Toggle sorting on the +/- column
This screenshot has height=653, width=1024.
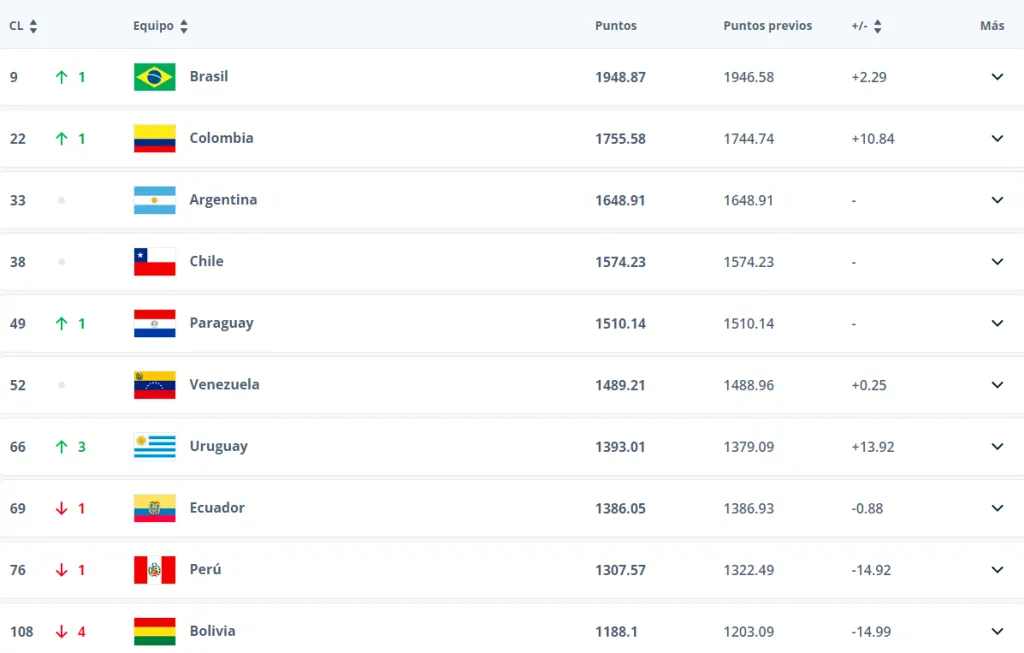point(866,26)
